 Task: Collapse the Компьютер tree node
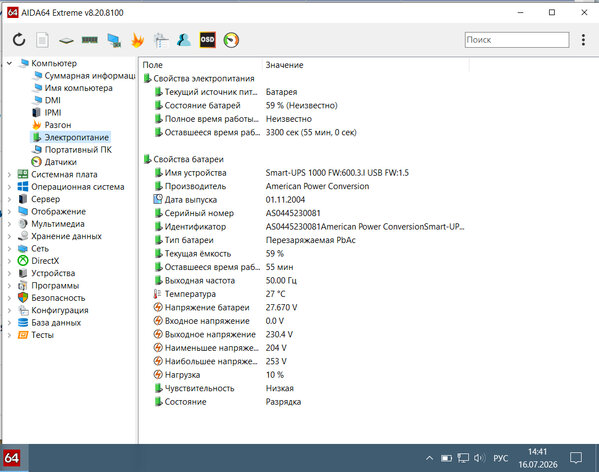click(x=9, y=63)
